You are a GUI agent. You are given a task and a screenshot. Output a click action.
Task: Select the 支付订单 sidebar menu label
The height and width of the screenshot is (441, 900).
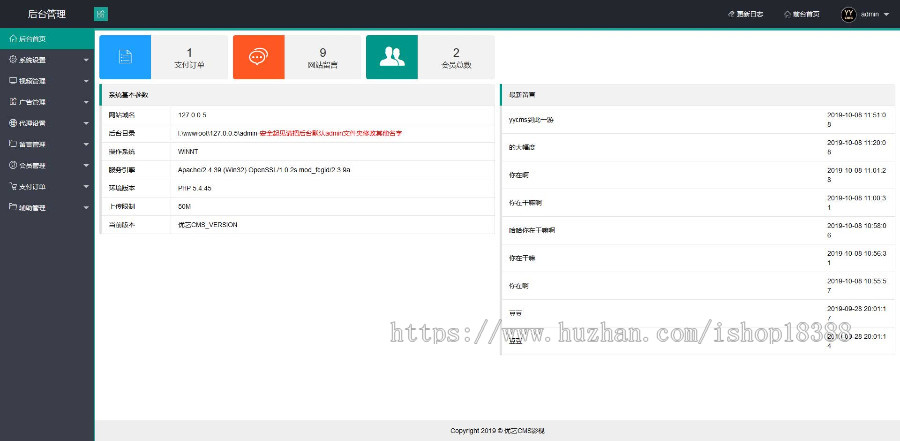point(32,187)
